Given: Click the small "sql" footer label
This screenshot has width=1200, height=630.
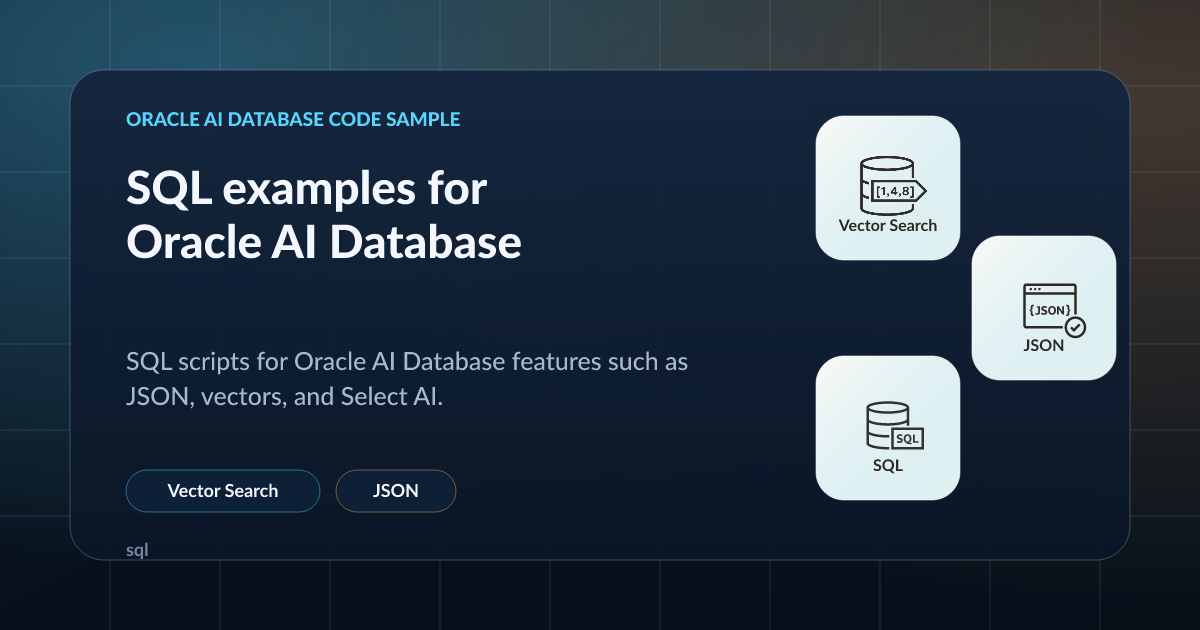Looking at the screenshot, I should click(x=137, y=550).
